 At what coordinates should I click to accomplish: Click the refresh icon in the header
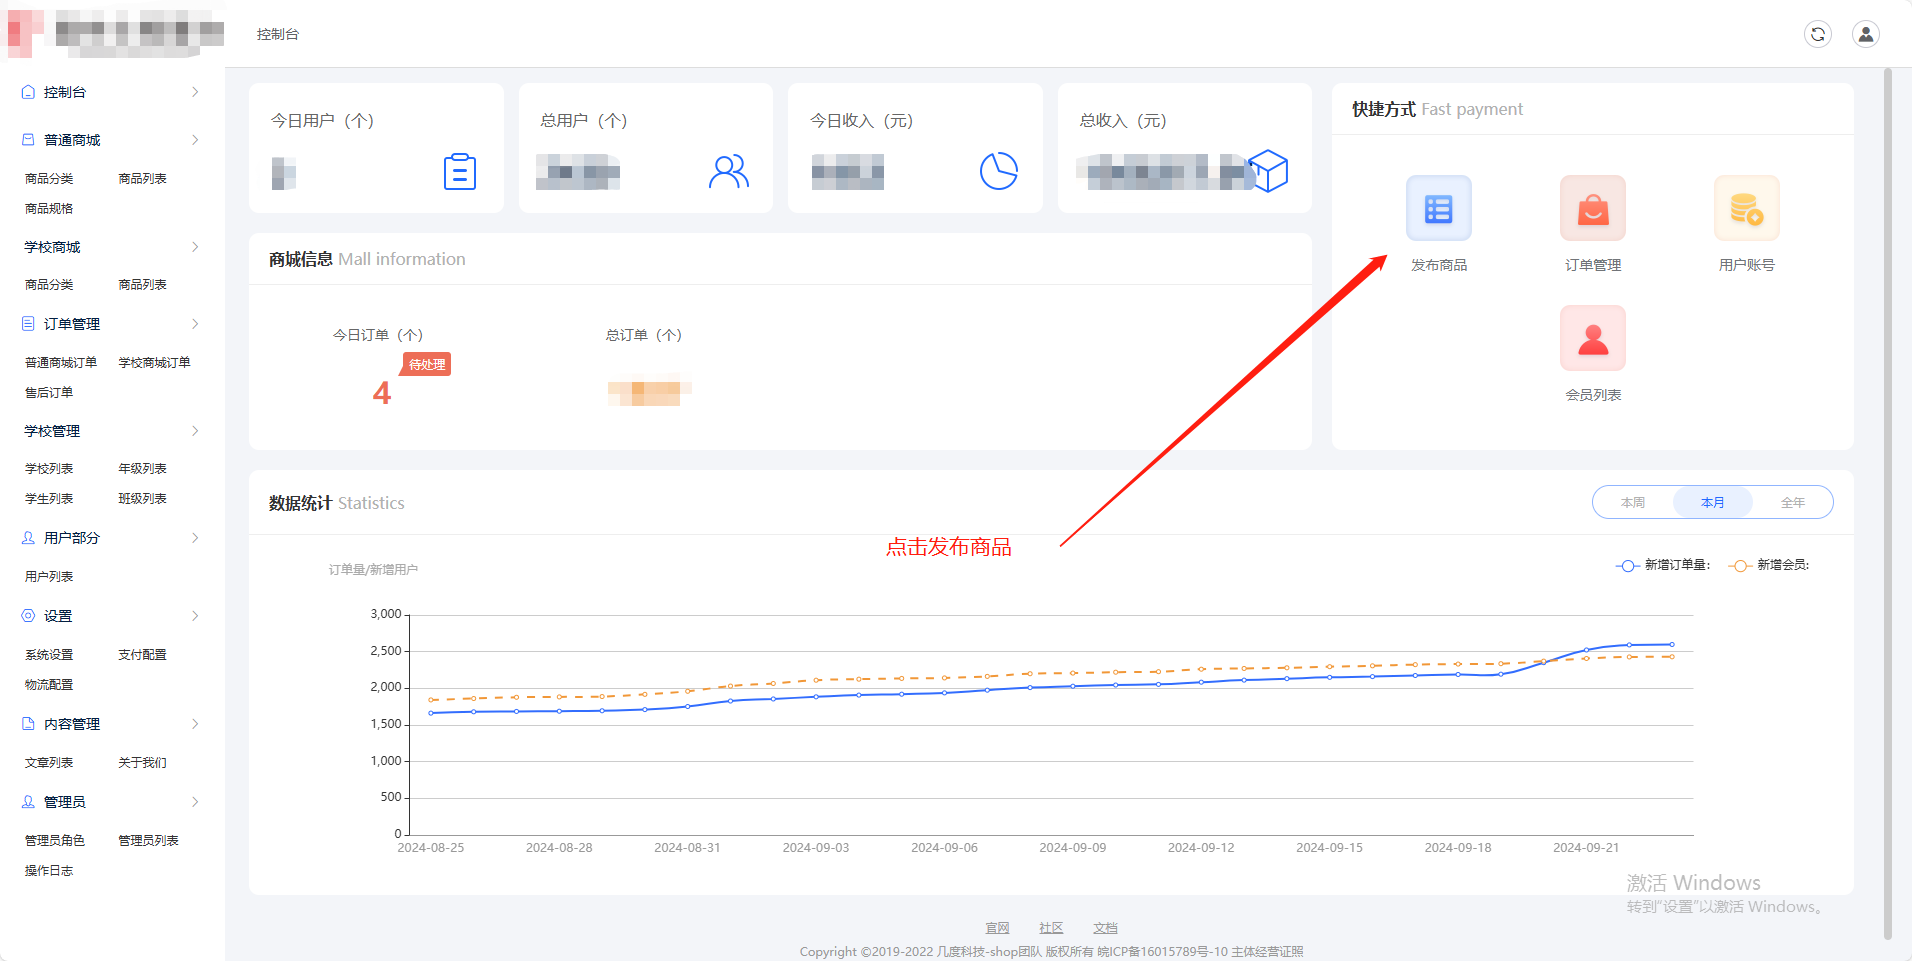[1817, 34]
